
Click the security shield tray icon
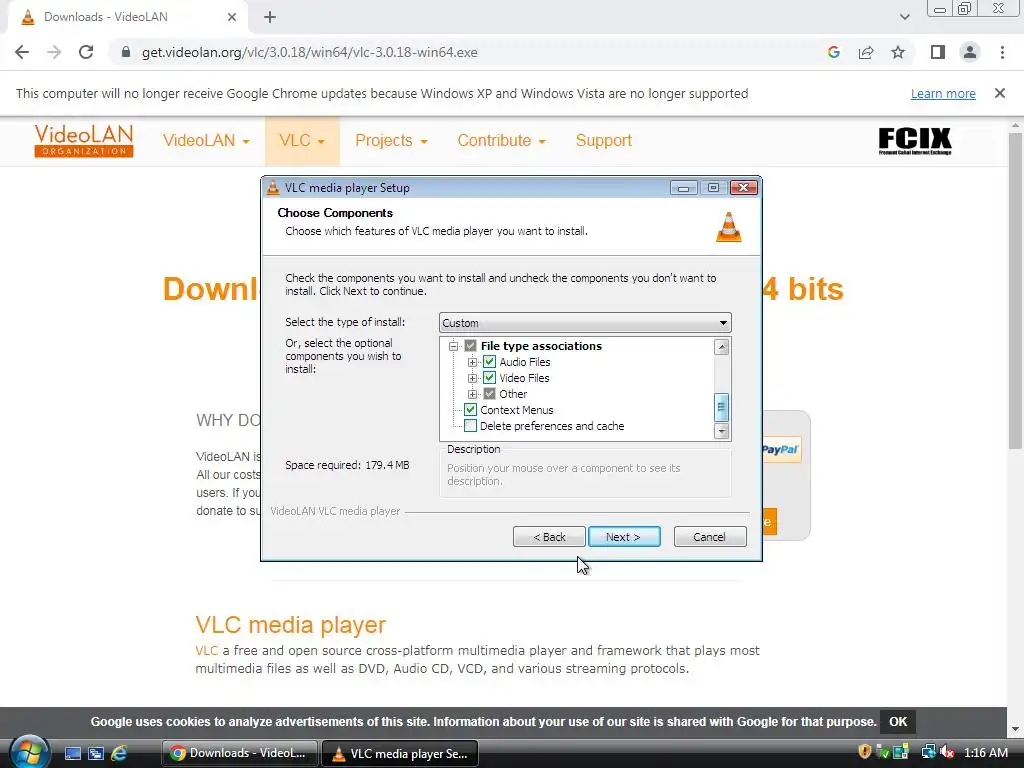[865, 752]
